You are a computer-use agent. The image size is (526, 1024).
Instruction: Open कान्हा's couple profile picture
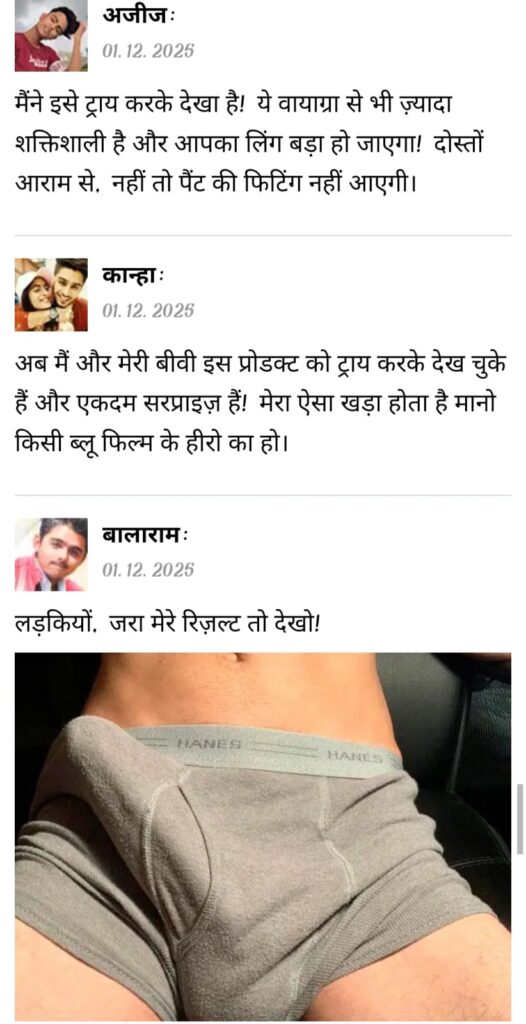[x=51, y=295]
